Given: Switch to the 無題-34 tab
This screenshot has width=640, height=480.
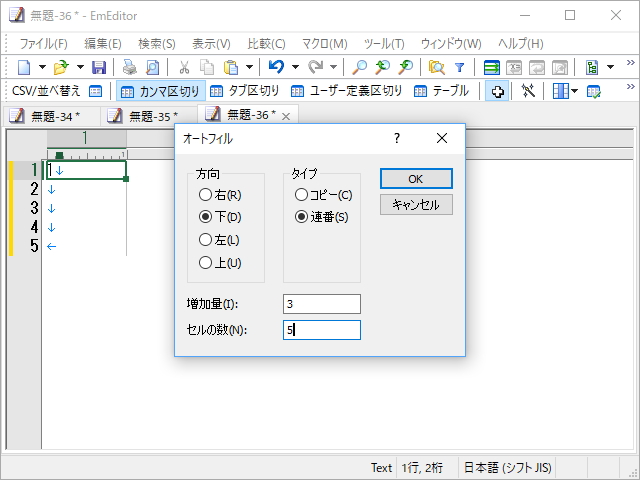Looking at the screenshot, I should tap(52, 116).
